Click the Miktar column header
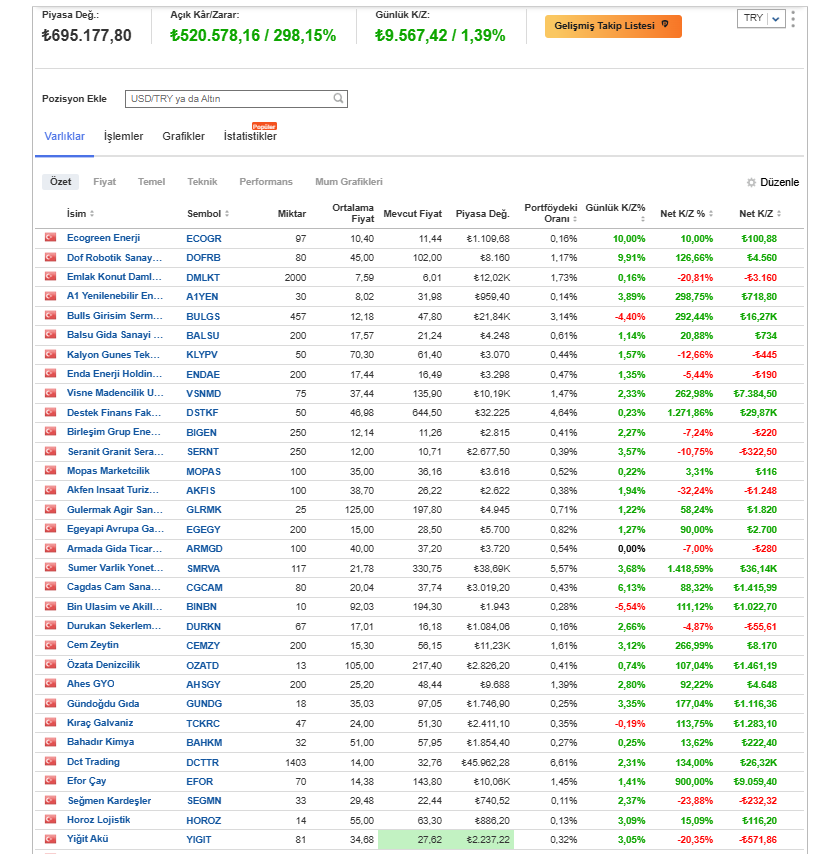This screenshot has width=822, height=854. click(x=292, y=214)
